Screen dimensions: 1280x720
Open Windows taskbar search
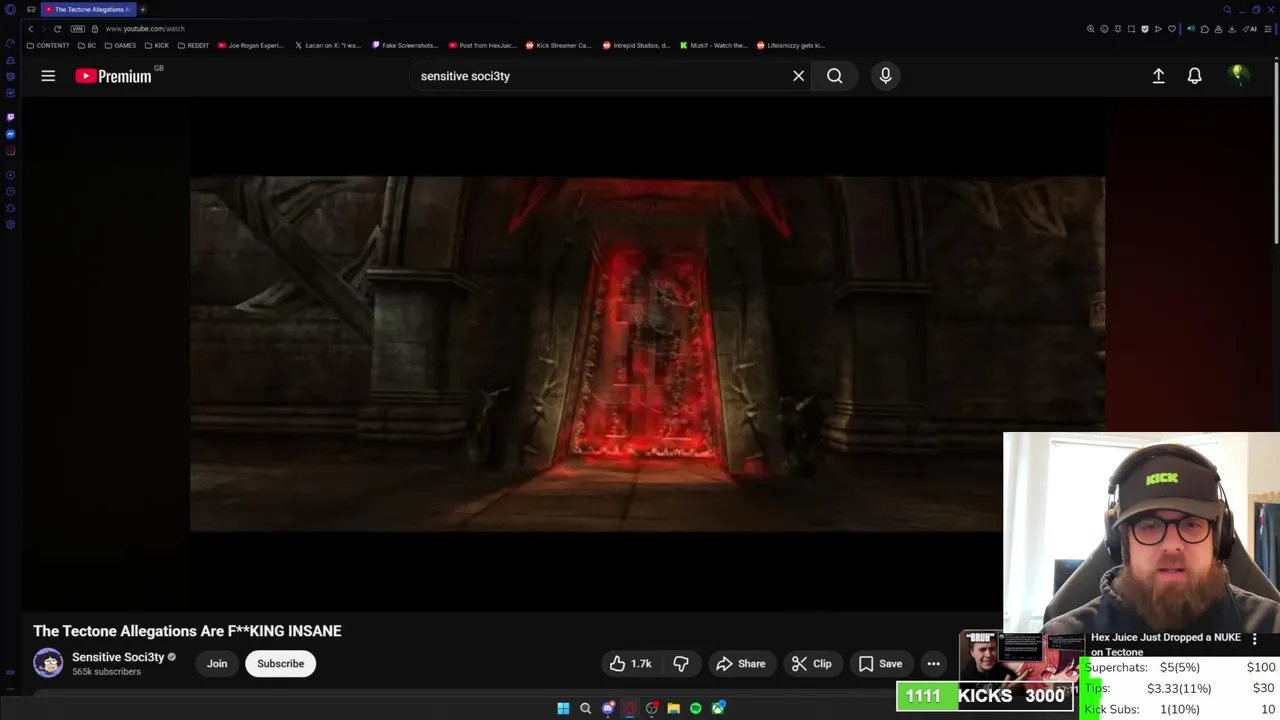click(x=585, y=708)
